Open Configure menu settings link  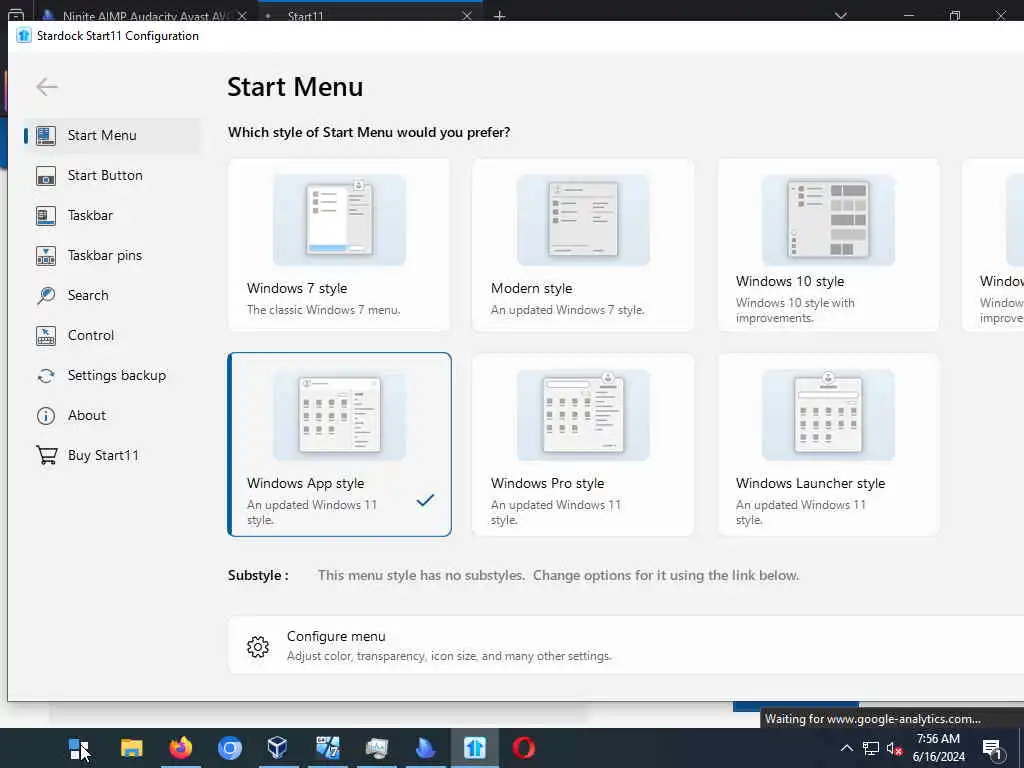[x=626, y=645]
